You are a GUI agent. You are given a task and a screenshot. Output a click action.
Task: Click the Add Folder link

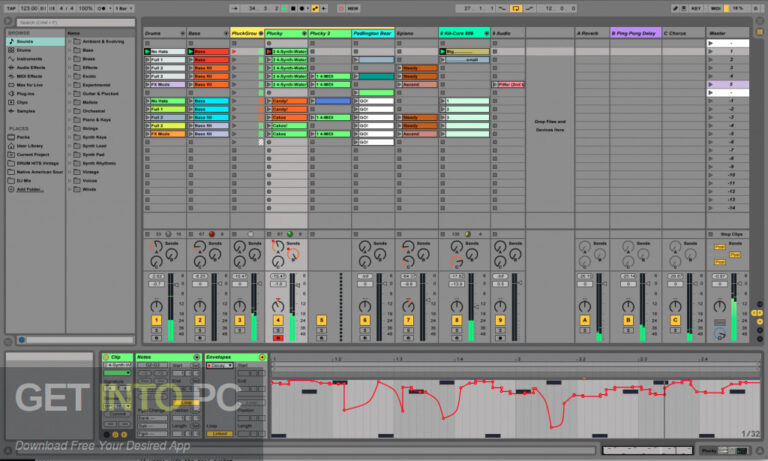[30, 190]
